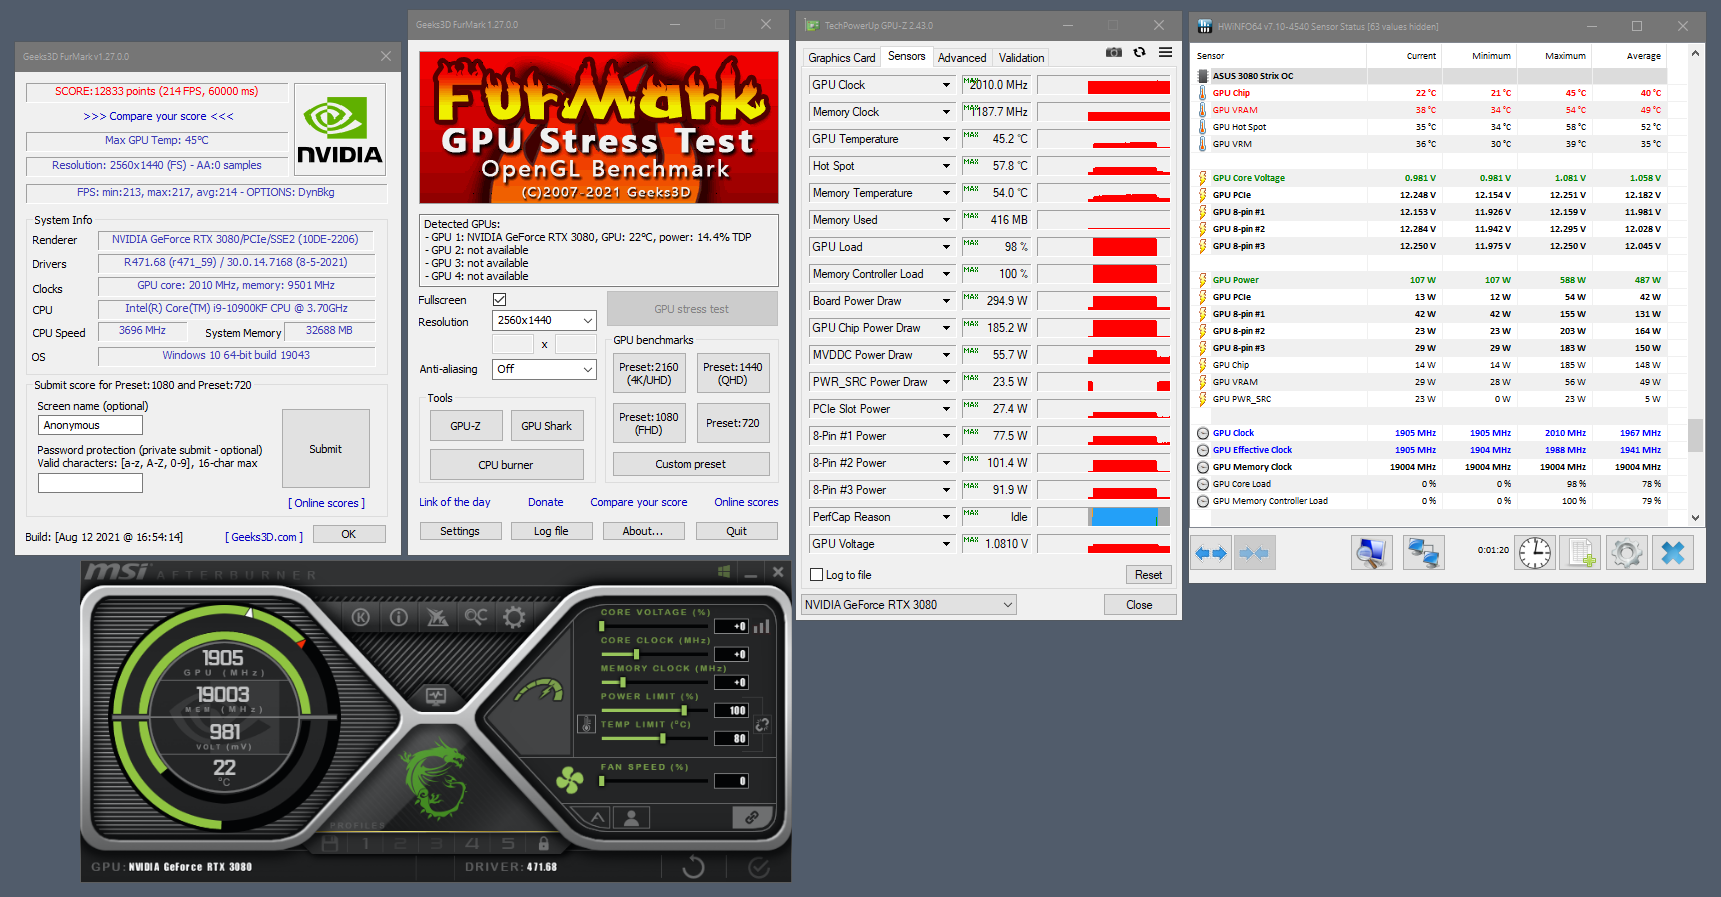Refresh GPU-Z sensors with refresh icon
This screenshot has width=1721, height=897.
click(1140, 53)
